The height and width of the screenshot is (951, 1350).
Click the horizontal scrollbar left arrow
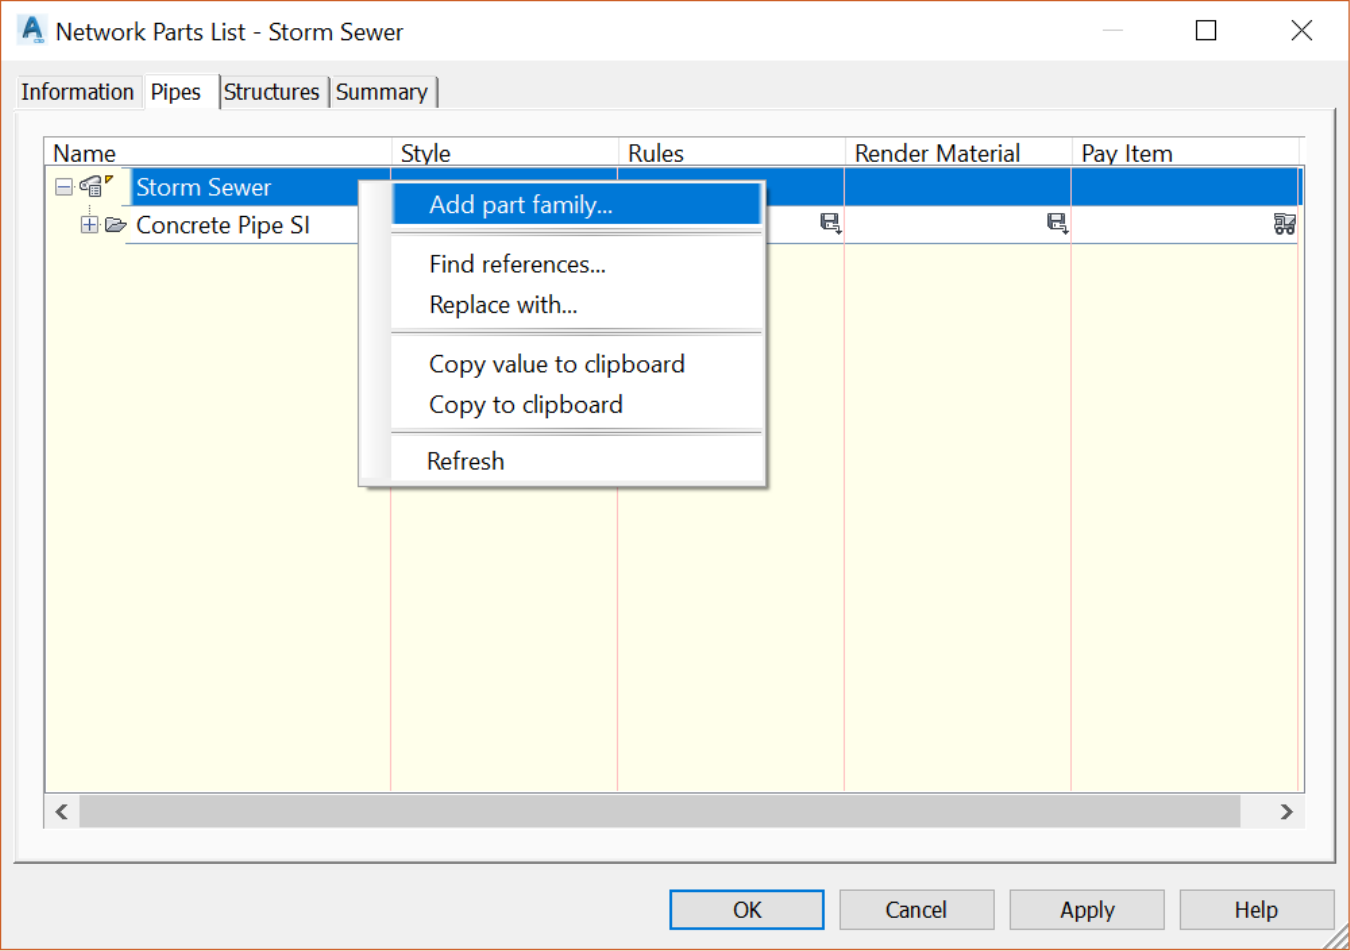(x=62, y=812)
